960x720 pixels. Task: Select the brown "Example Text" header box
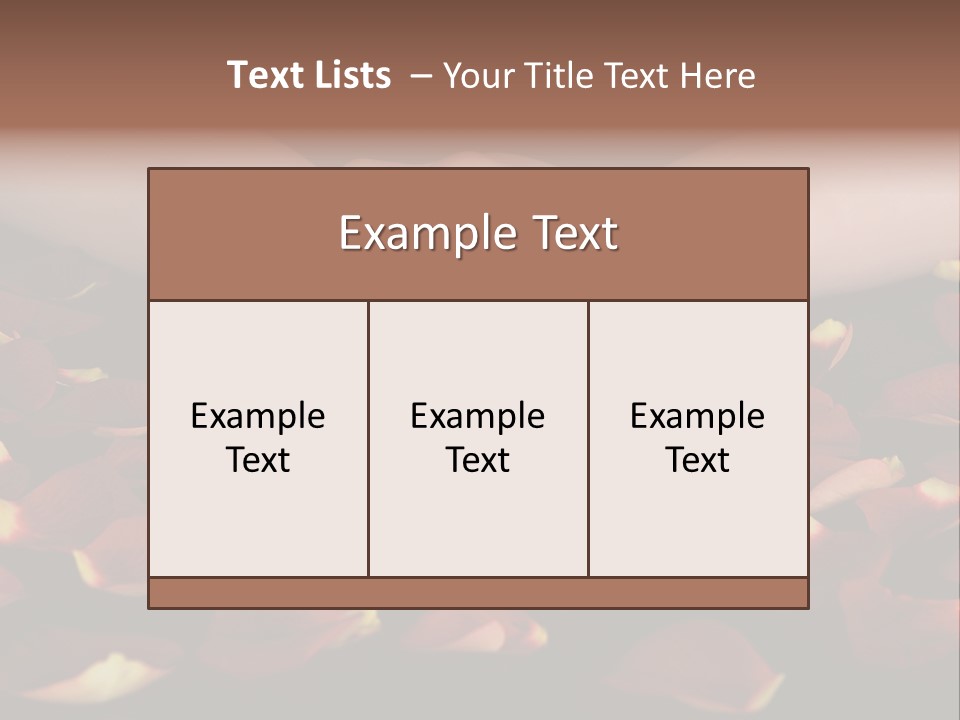(x=478, y=234)
